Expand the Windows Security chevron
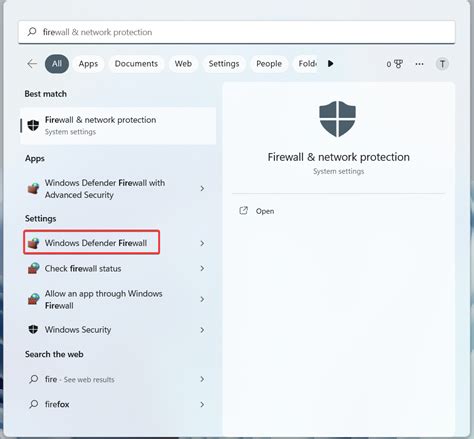The height and width of the screenshot is (439, 474). (x=202, y=330)
